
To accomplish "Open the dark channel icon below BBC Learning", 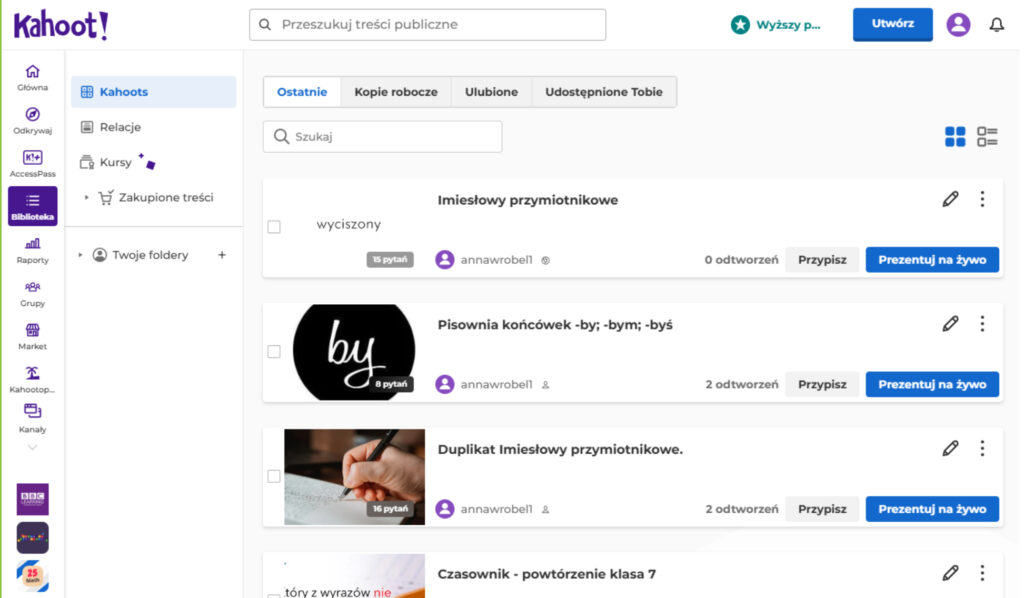I will (x=33, y=538).
